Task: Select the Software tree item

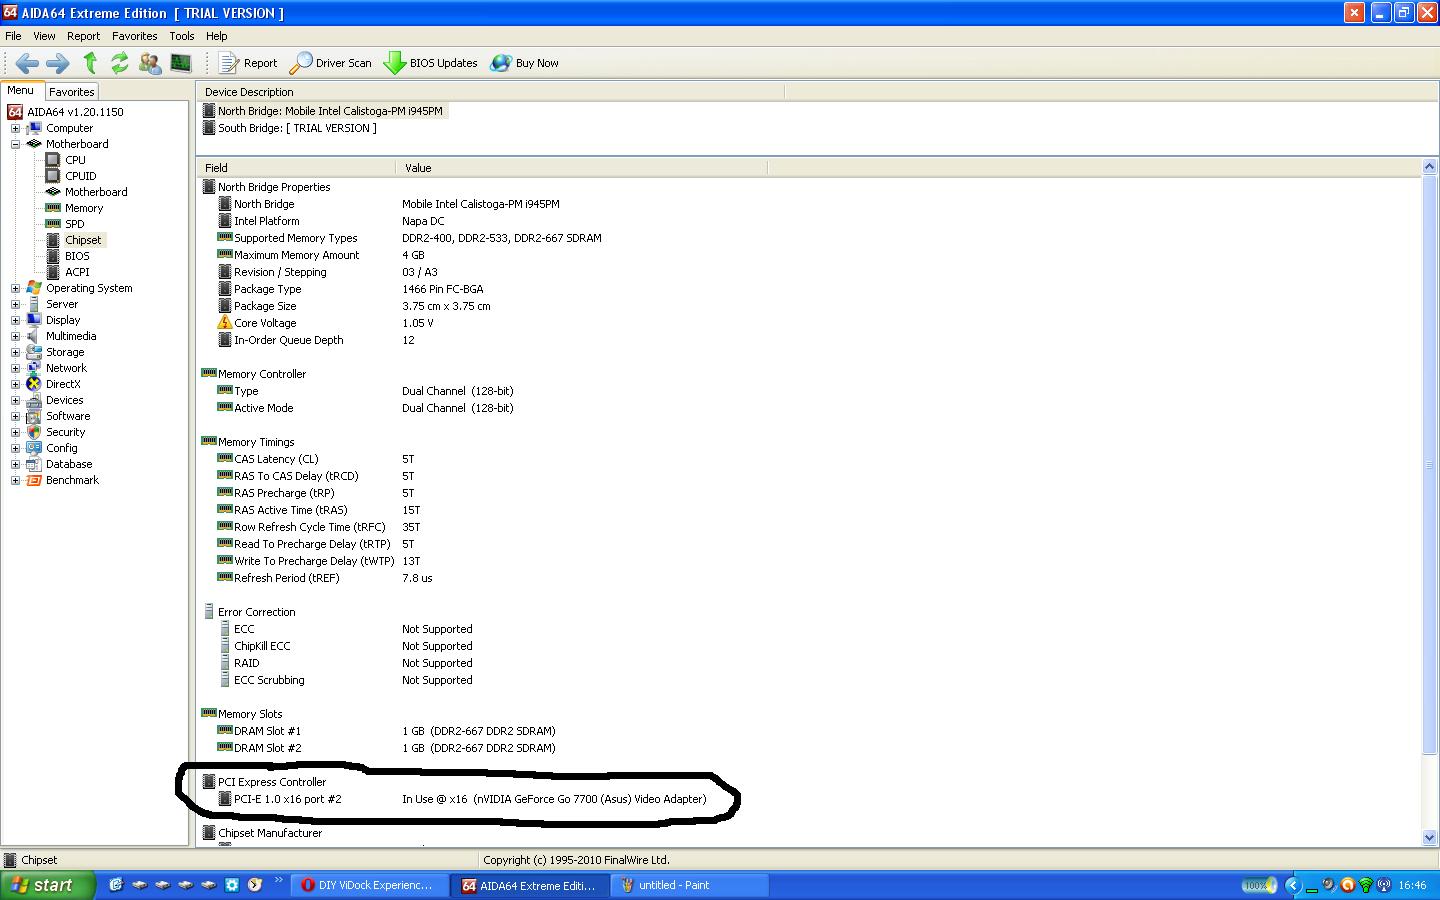Action: 68,416
